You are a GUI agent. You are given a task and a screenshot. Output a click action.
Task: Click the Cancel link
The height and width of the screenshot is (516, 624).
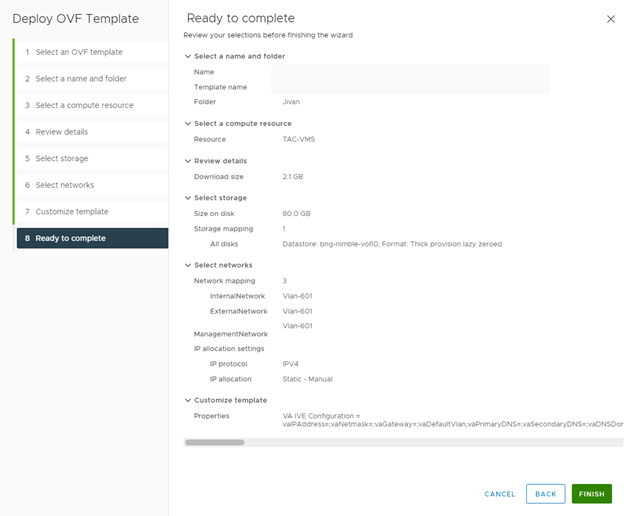500,494
